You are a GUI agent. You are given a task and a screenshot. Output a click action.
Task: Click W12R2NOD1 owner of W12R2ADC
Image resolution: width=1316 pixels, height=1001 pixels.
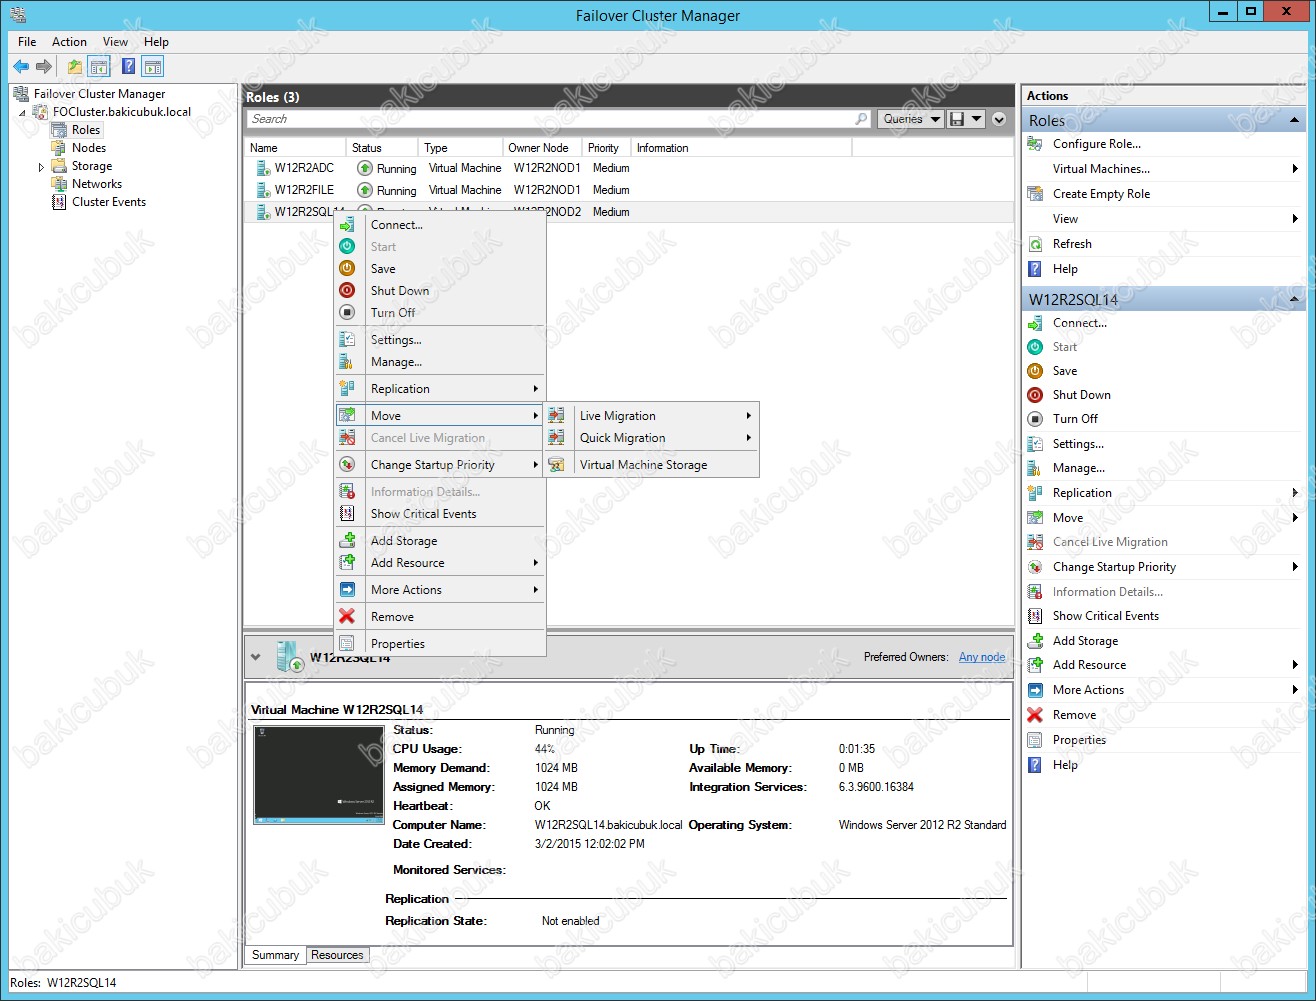(547, 168)
